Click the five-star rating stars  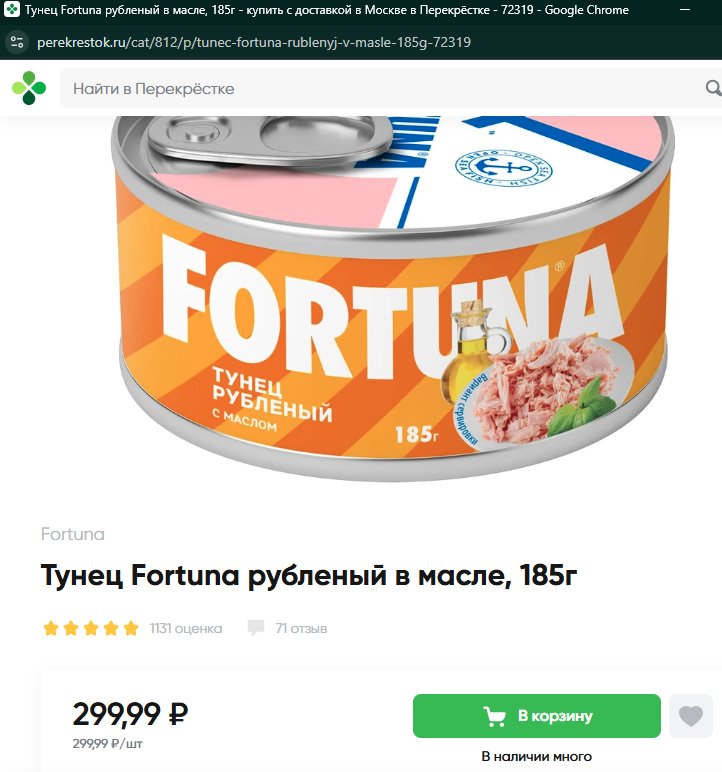click(91, 628)
